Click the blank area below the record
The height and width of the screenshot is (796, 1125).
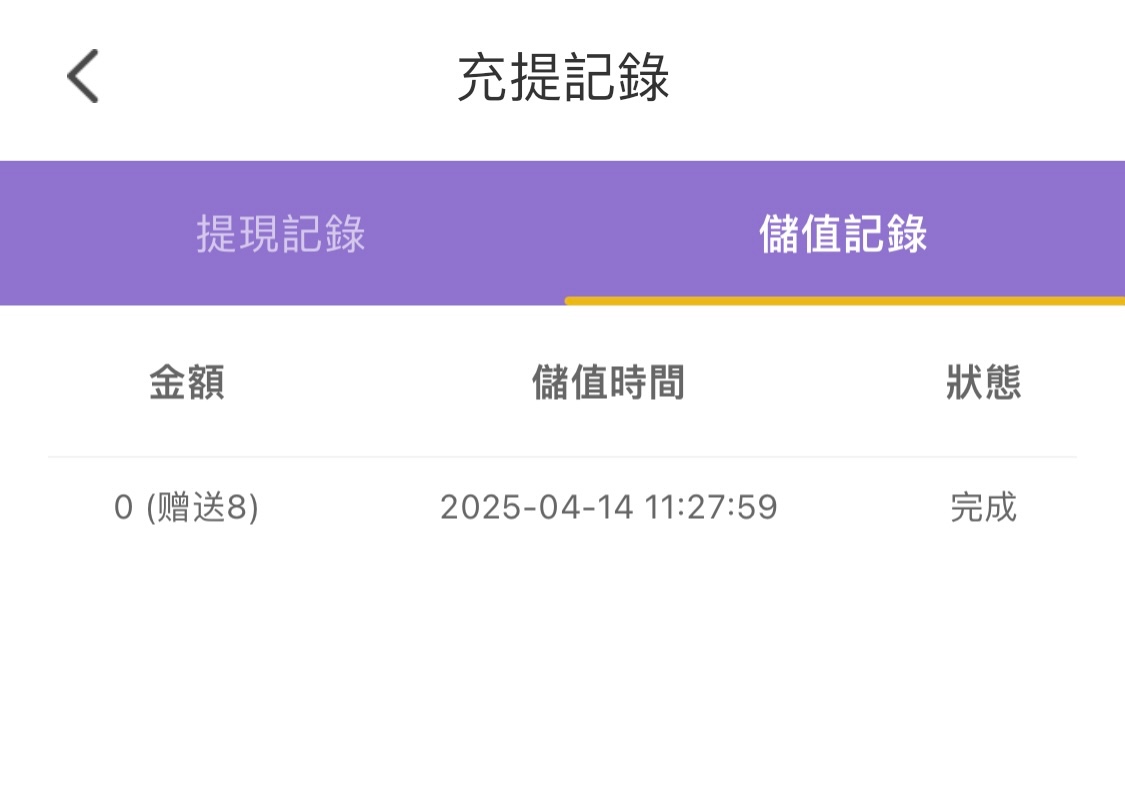562,670
